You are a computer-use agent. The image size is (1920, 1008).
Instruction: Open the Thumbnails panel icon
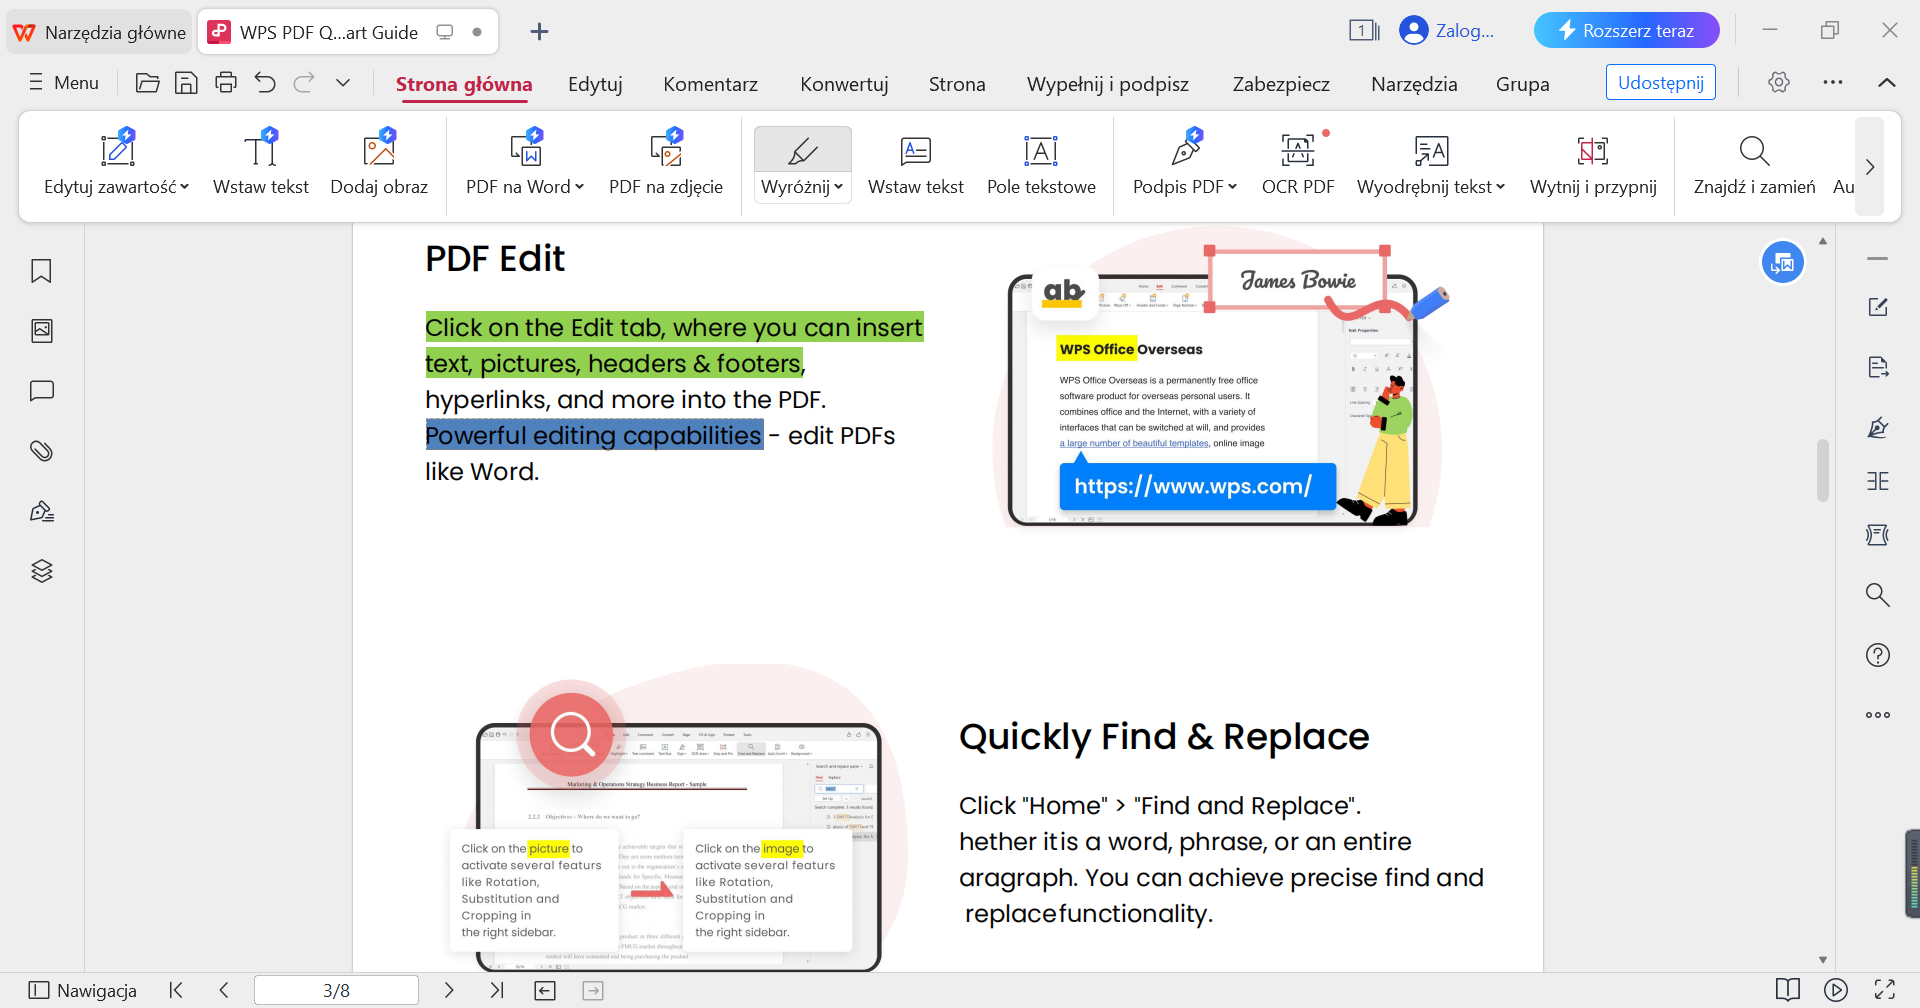[x=42, y=331]
